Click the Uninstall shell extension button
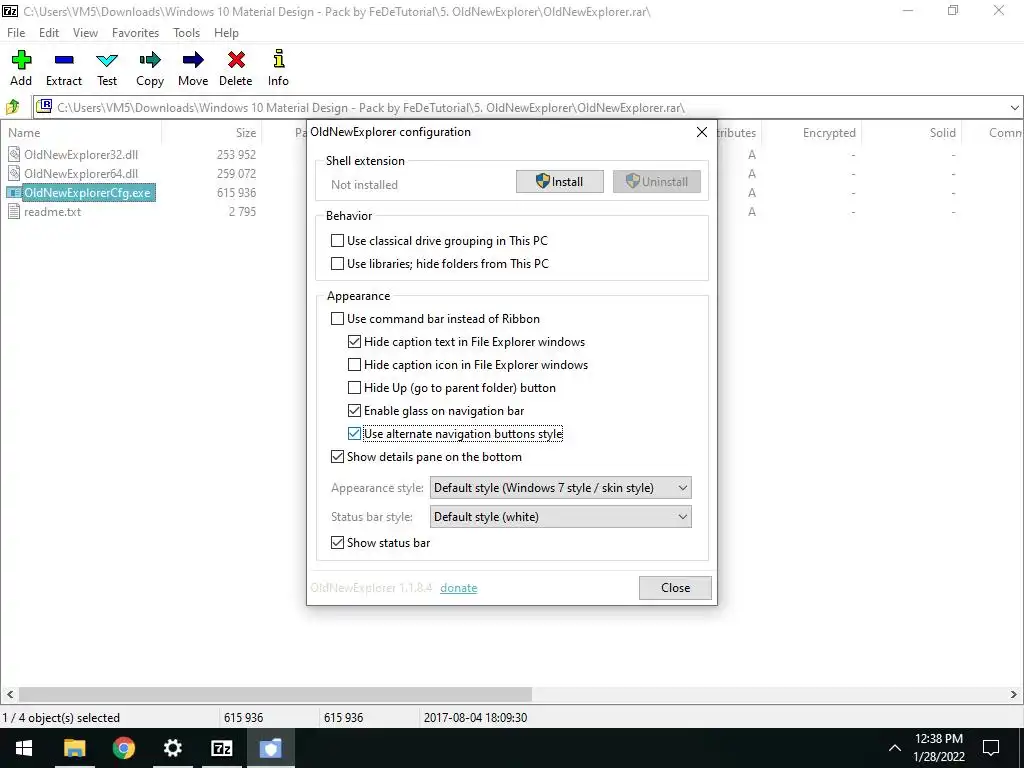 (656, 182)
